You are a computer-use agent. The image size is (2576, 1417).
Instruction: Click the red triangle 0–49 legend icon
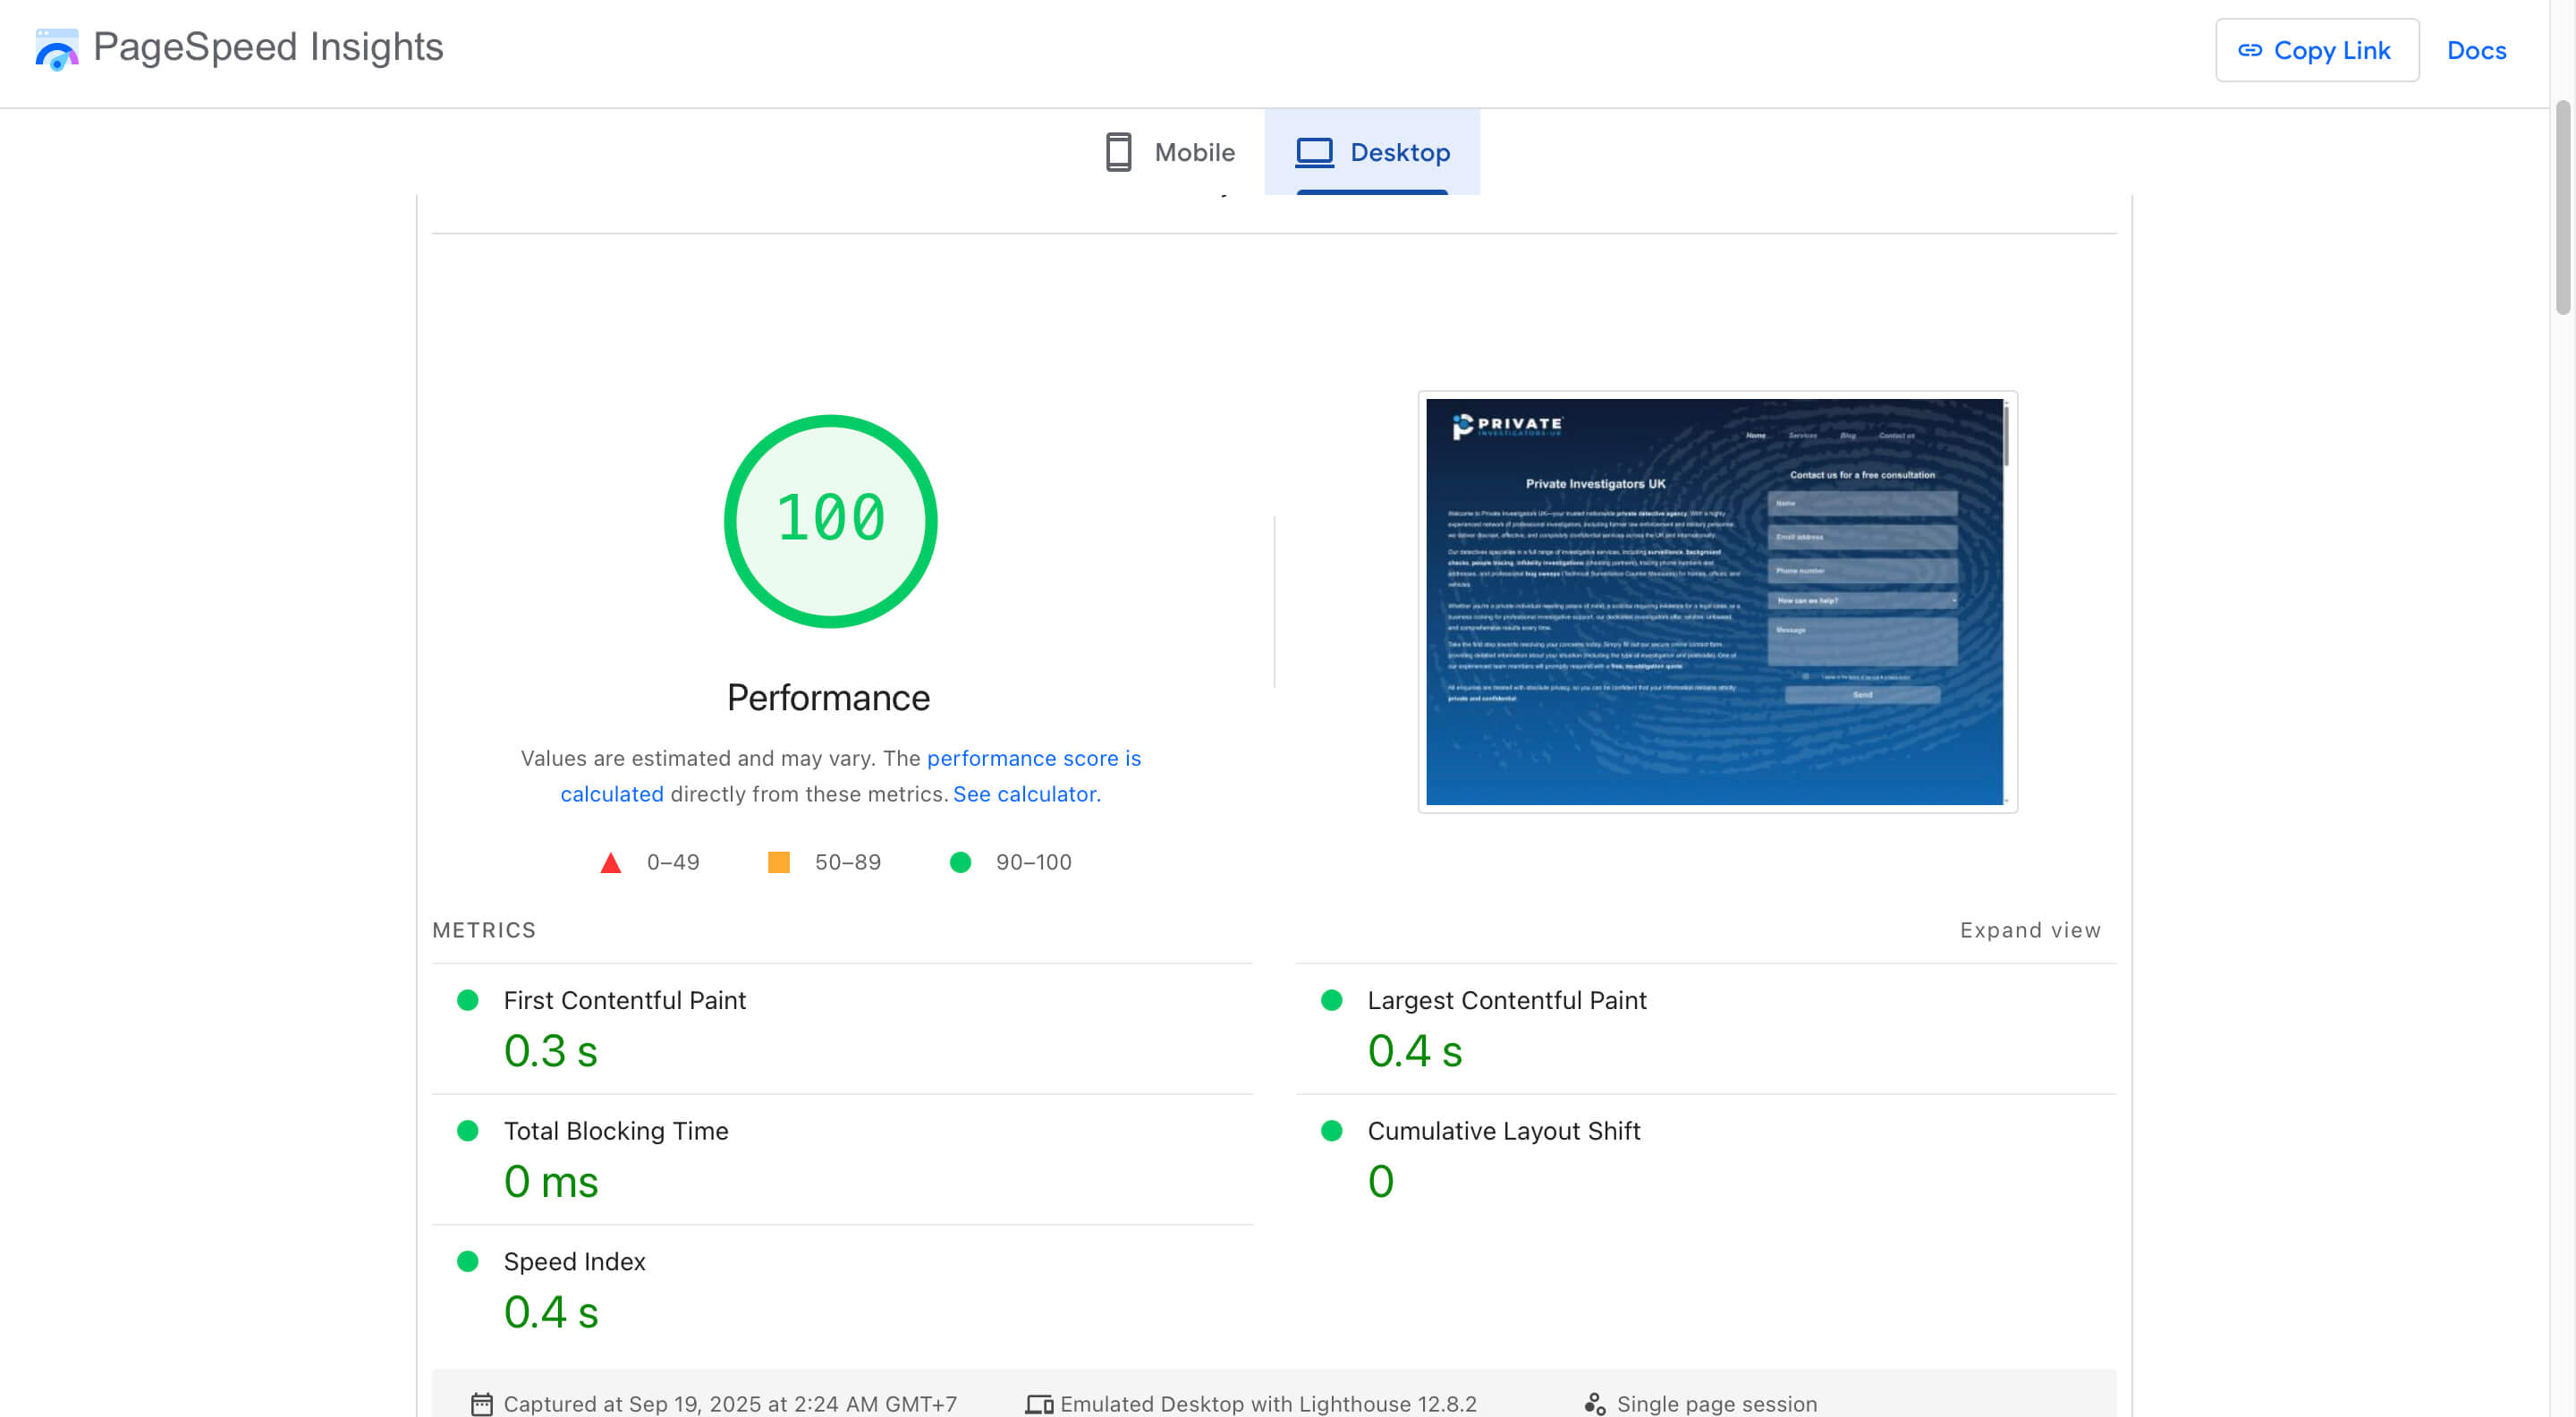click(610, 862)
